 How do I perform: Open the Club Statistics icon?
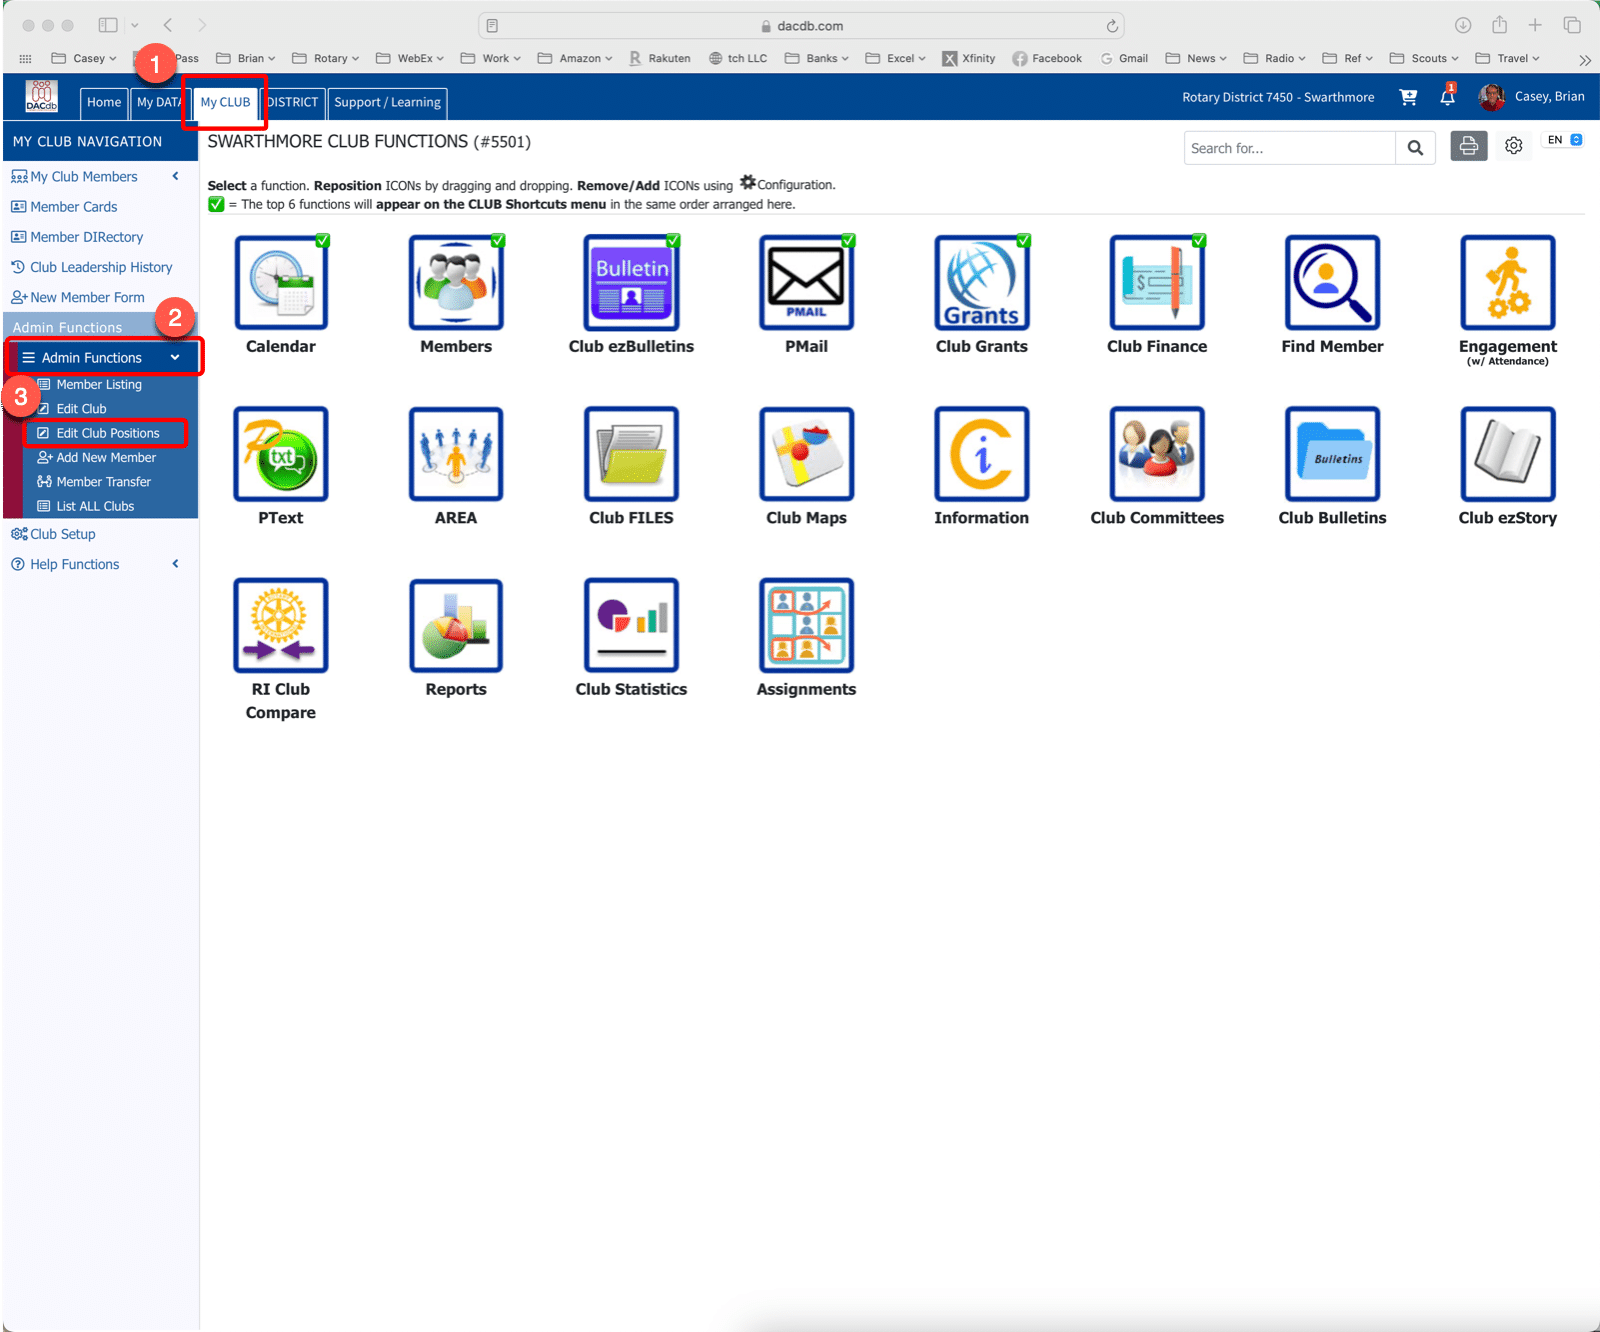point(631,625)
